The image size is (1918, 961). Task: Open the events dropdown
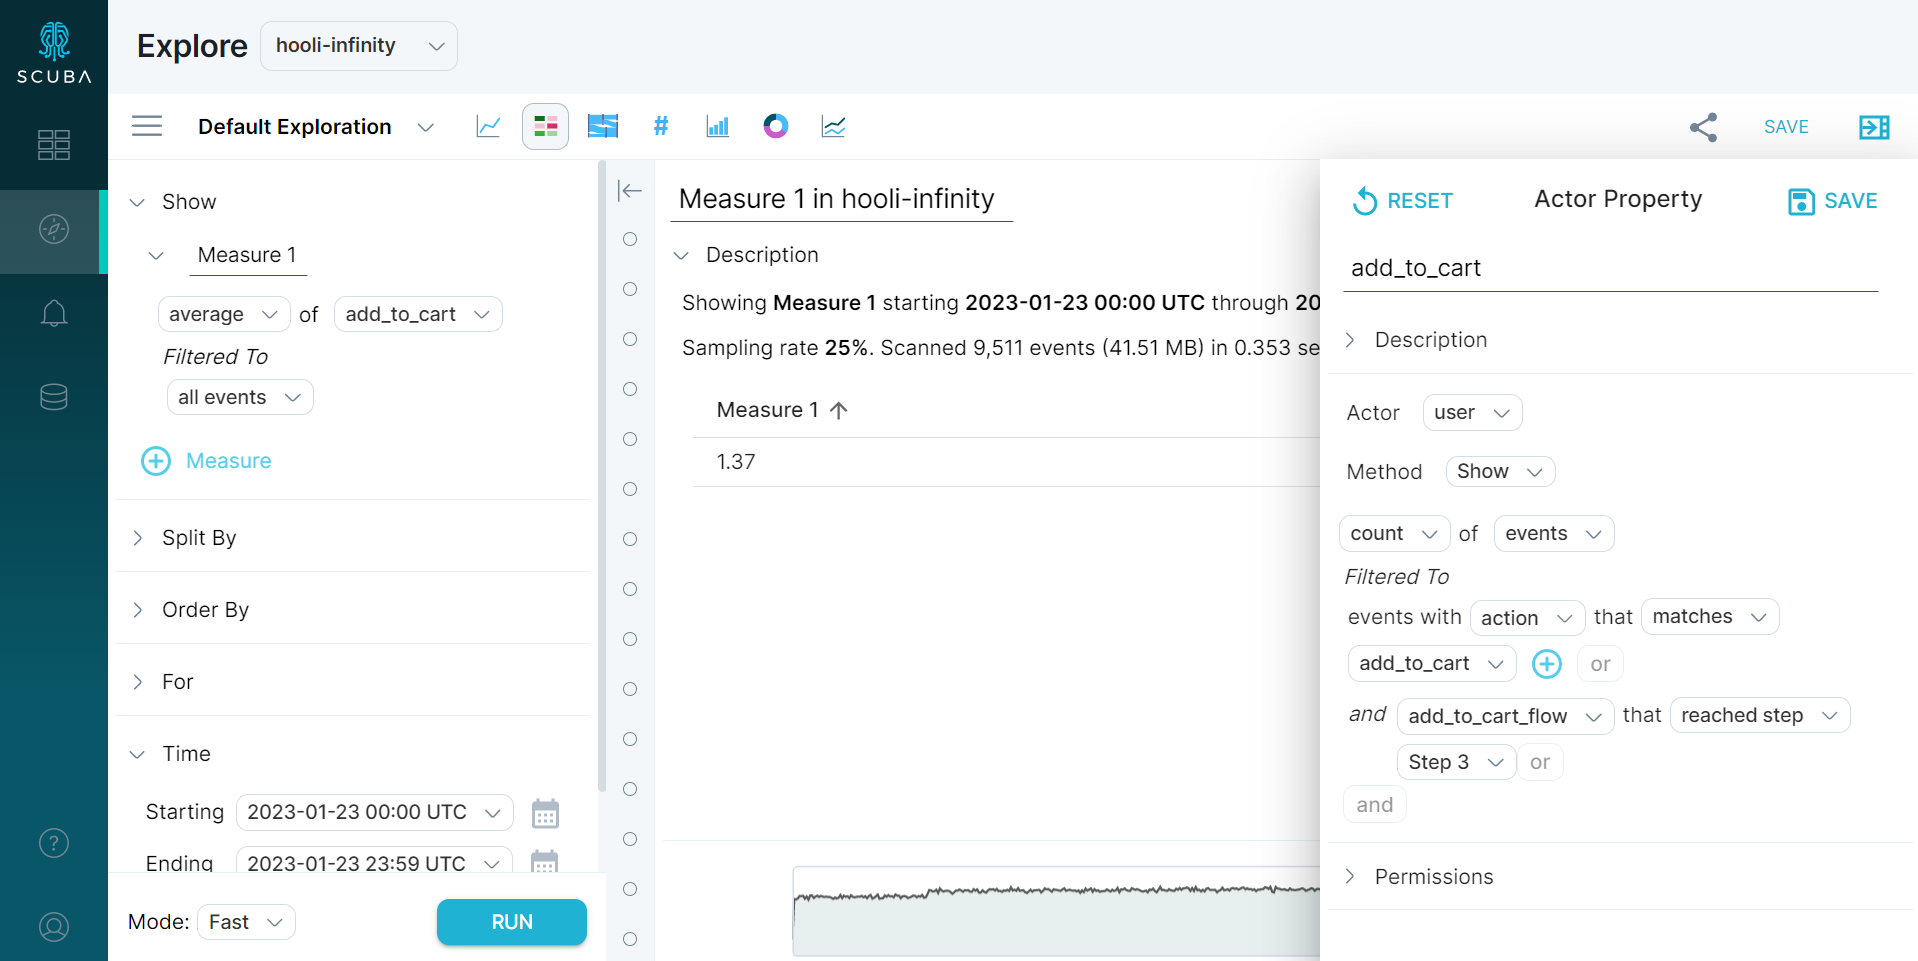click(x=1554, y=533)
